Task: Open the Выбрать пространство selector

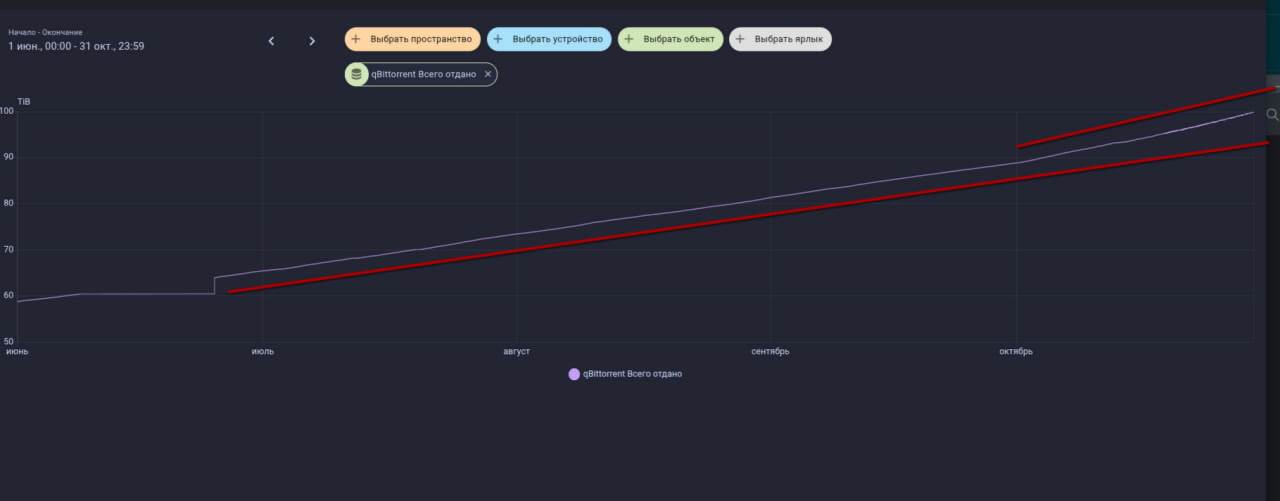Action: click(x=420, y=39)
